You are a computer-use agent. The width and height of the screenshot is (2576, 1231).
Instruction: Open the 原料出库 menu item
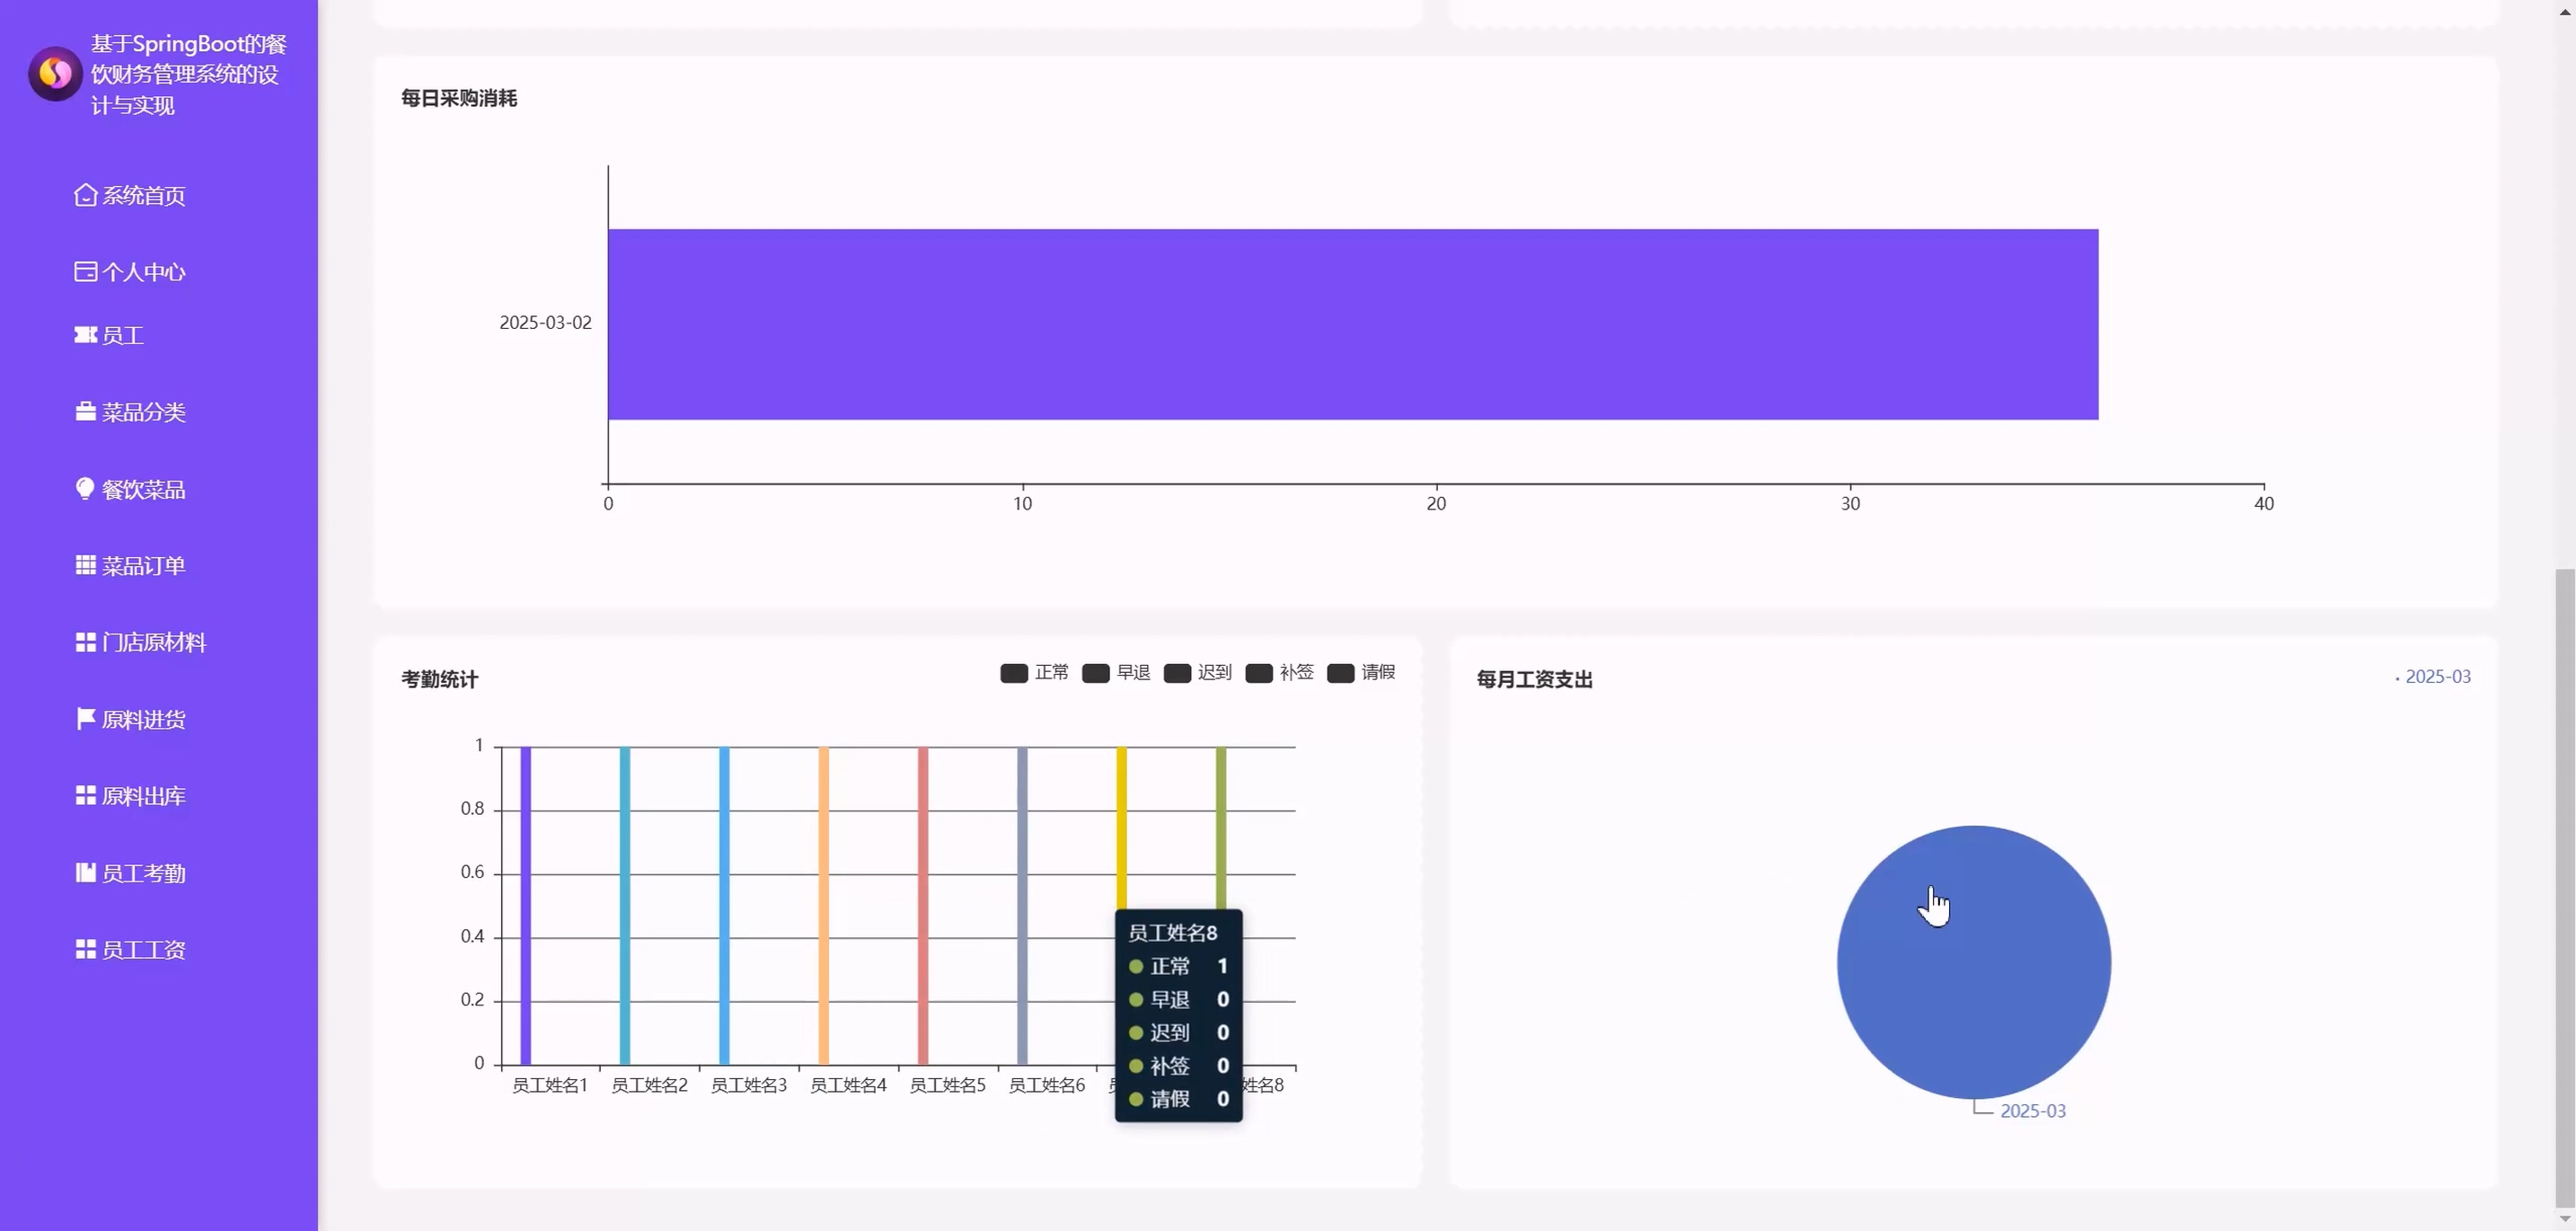coord(143,796)
